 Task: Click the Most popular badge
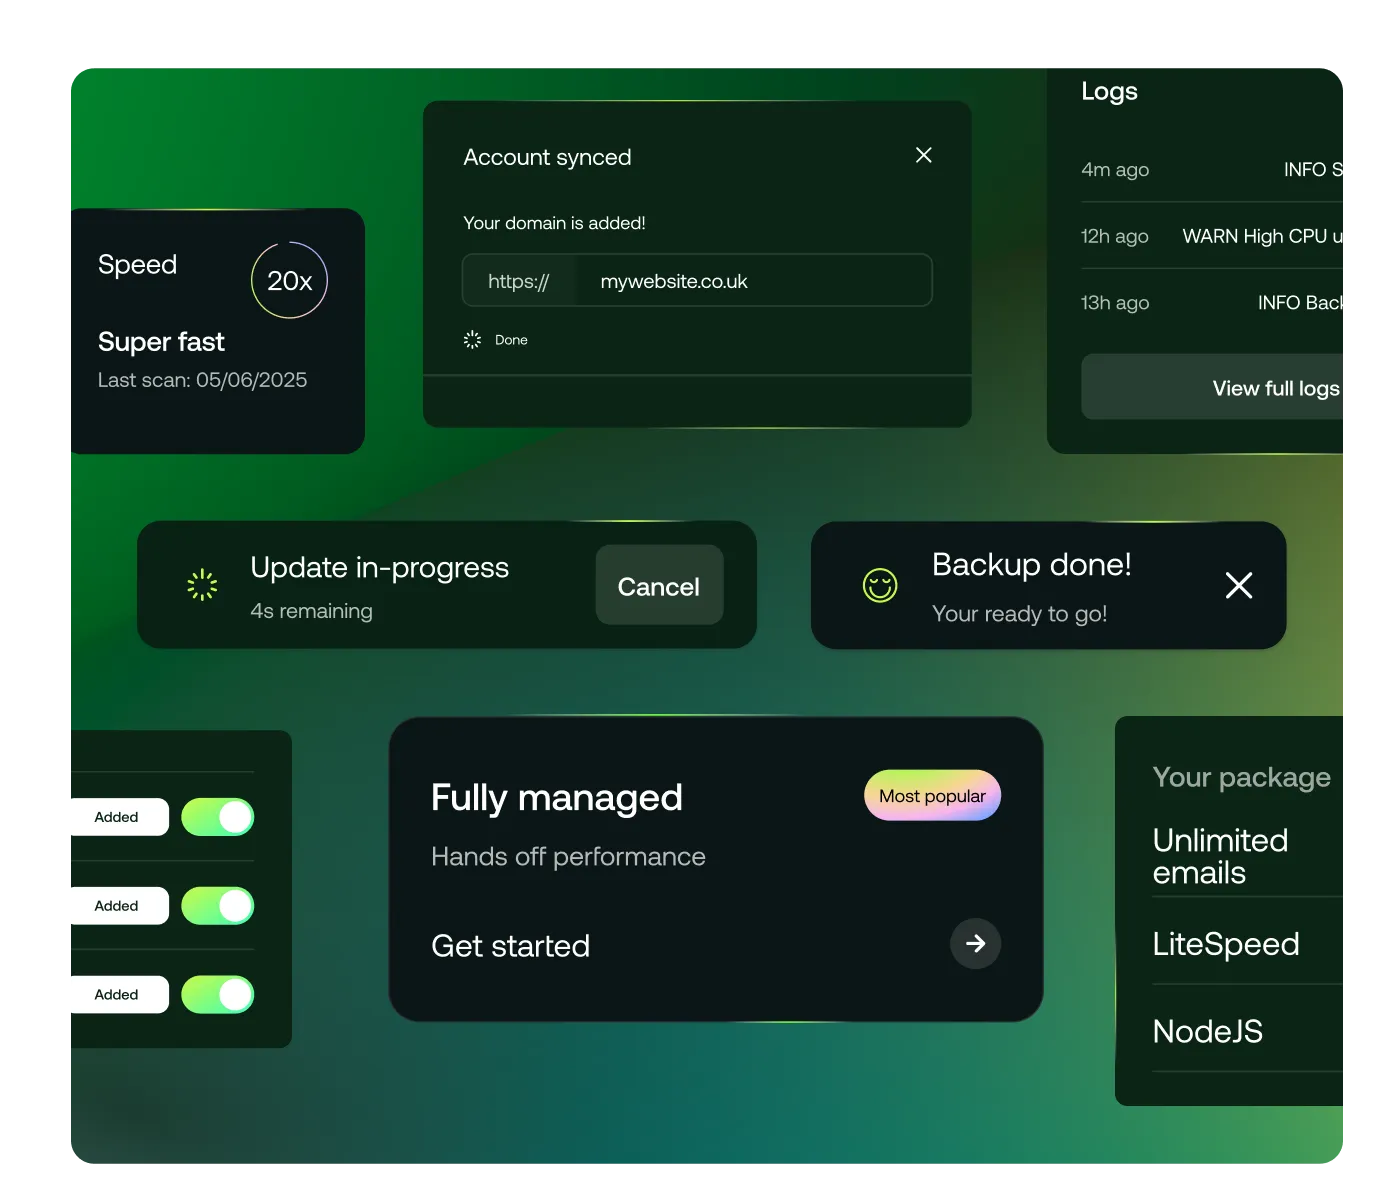tap(932, 795)
